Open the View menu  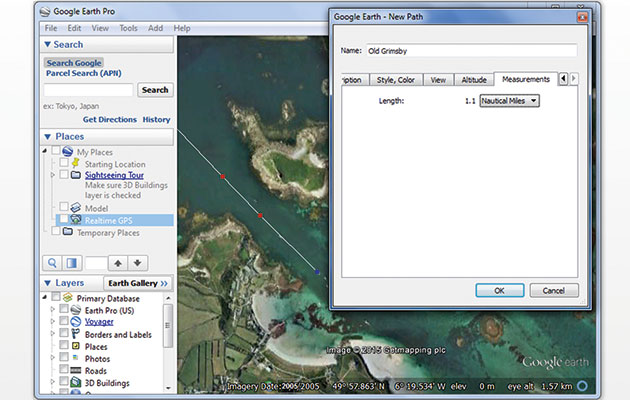click(x=100, y=28)
